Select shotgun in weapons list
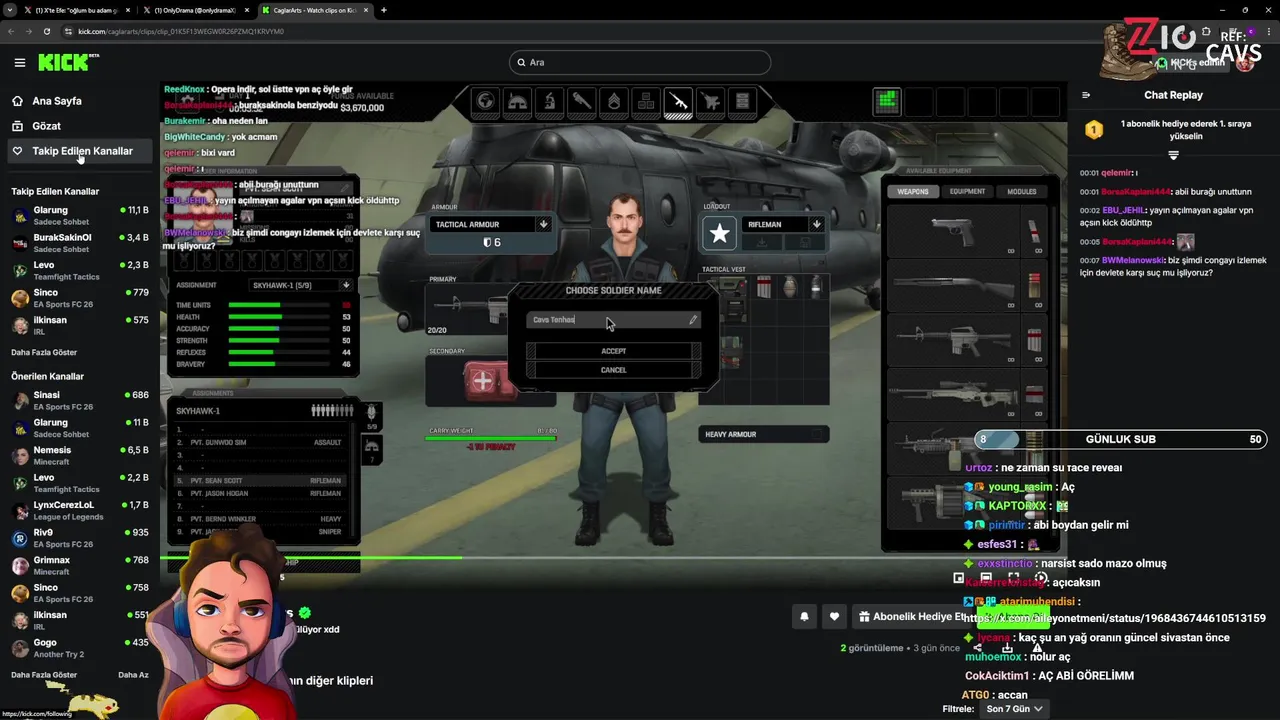 (953, 286)
